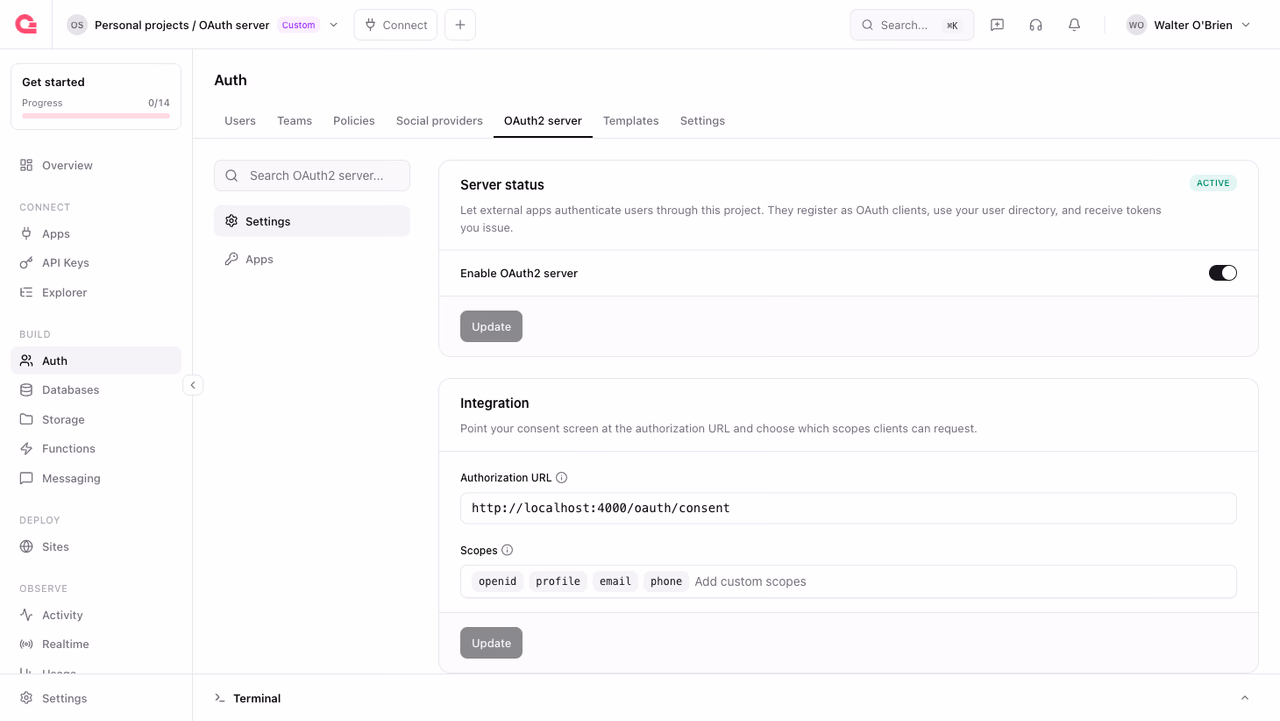Switch to the Templates tab

tap(631, 121)
